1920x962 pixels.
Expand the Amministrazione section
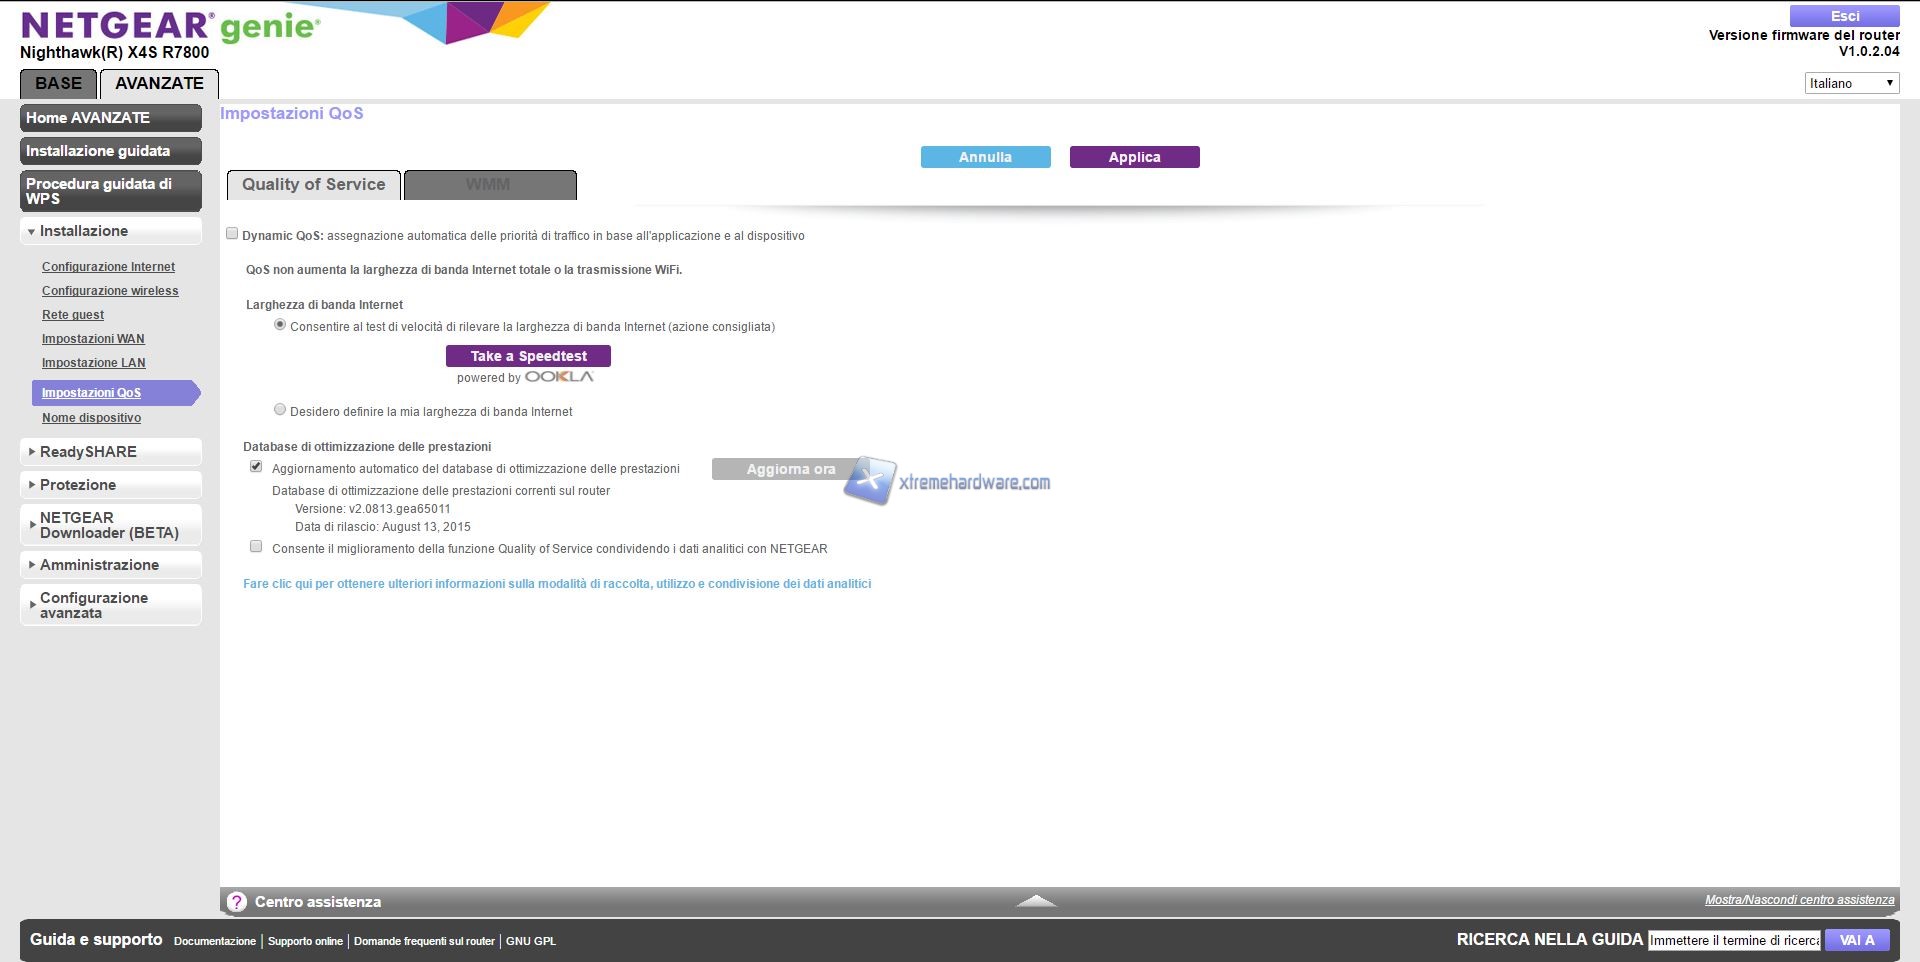[x=110, y=565]
